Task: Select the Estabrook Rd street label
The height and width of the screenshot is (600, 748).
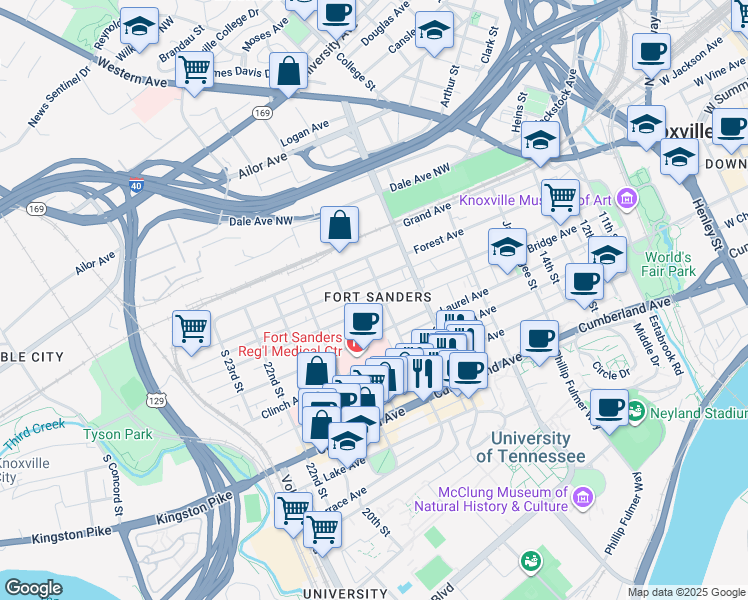Action: point(665,344)
